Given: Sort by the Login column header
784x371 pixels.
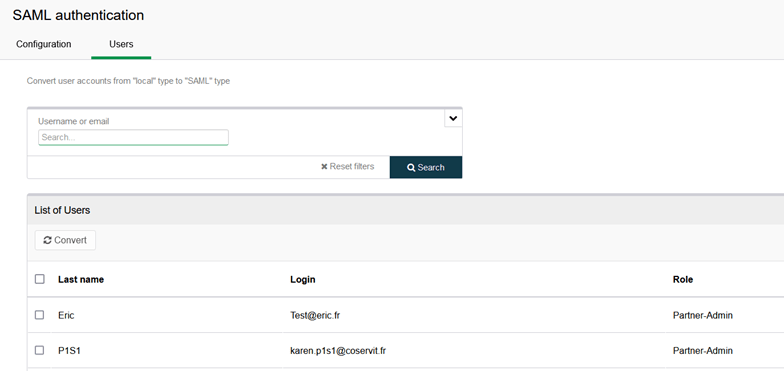Looking at the screenshot, I should click(x=302, y=280).
